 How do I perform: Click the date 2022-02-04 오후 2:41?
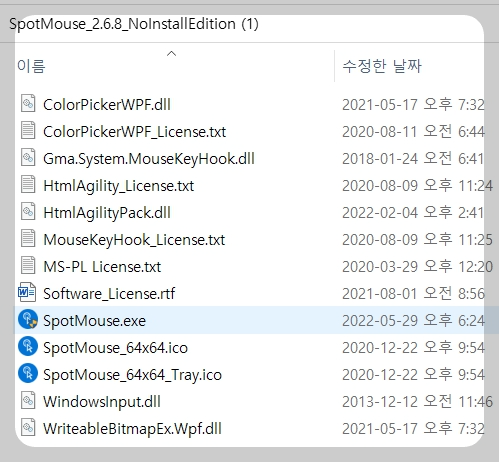(x=413, y=212)
